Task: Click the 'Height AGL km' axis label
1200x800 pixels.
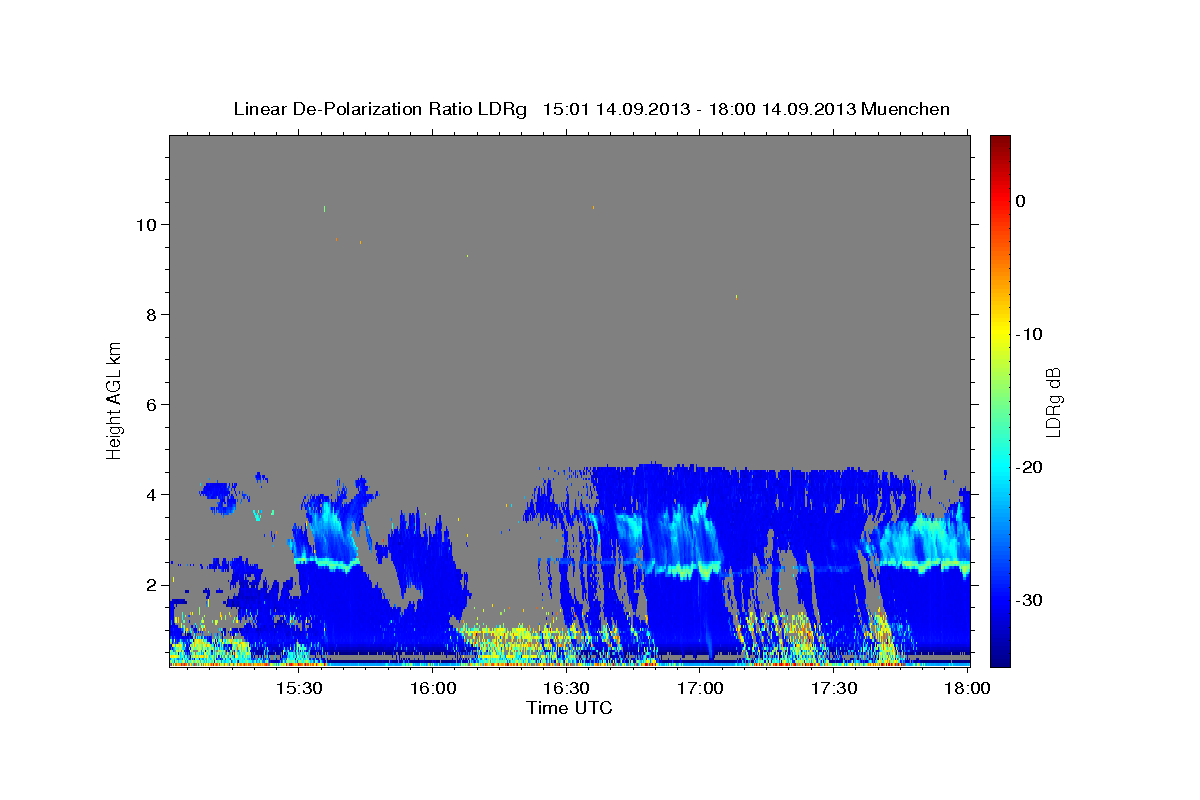Action: pyautogui.click(x=115, y=400)
